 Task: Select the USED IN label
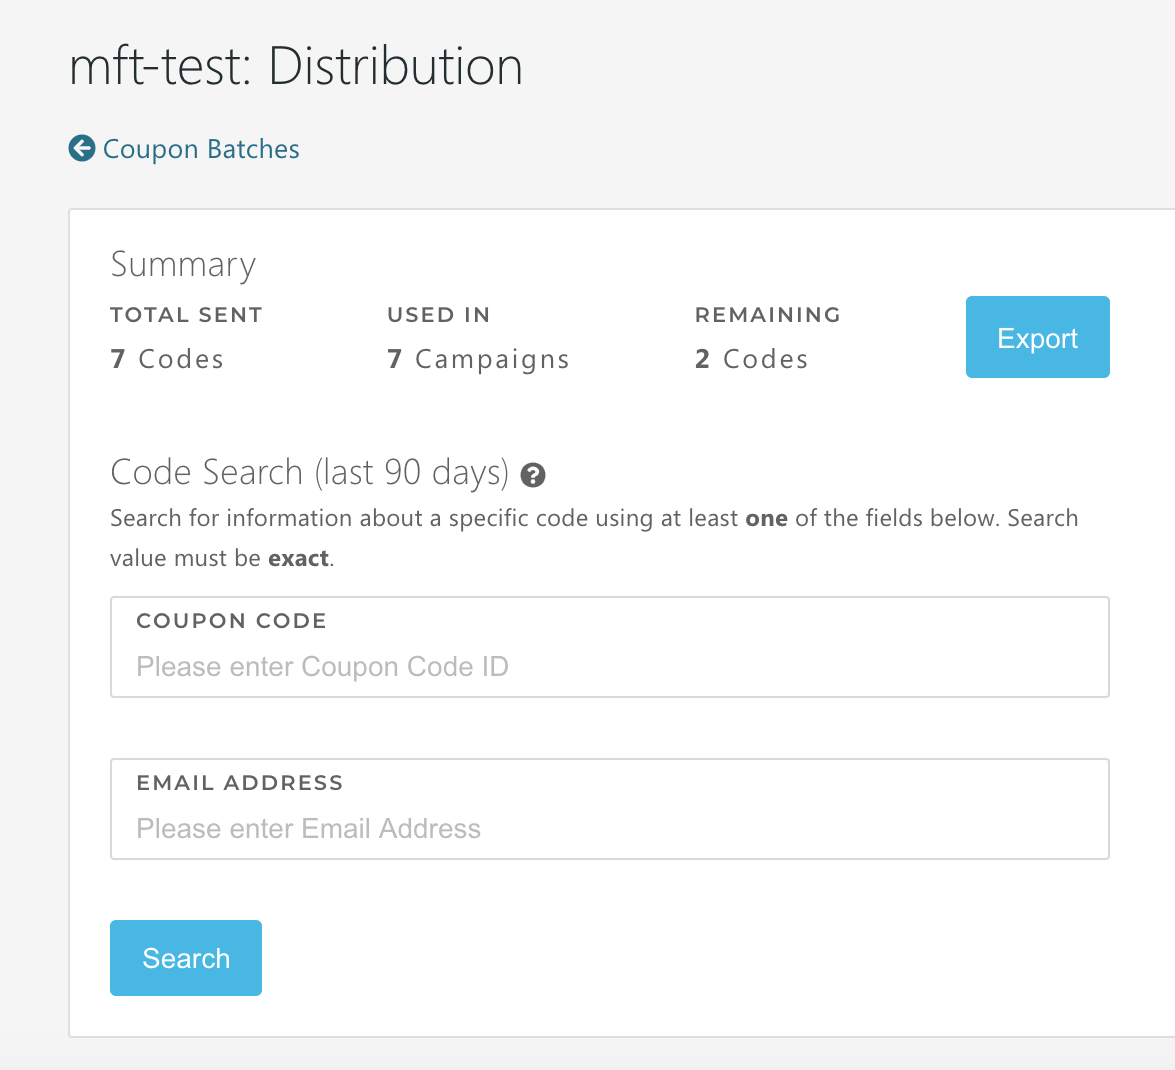[438, 315]
